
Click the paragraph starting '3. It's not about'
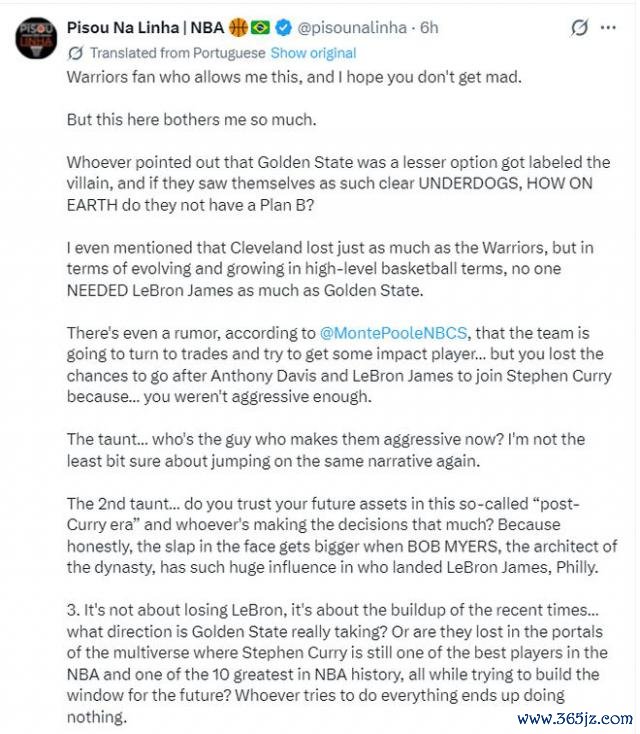tap(337, 663)
